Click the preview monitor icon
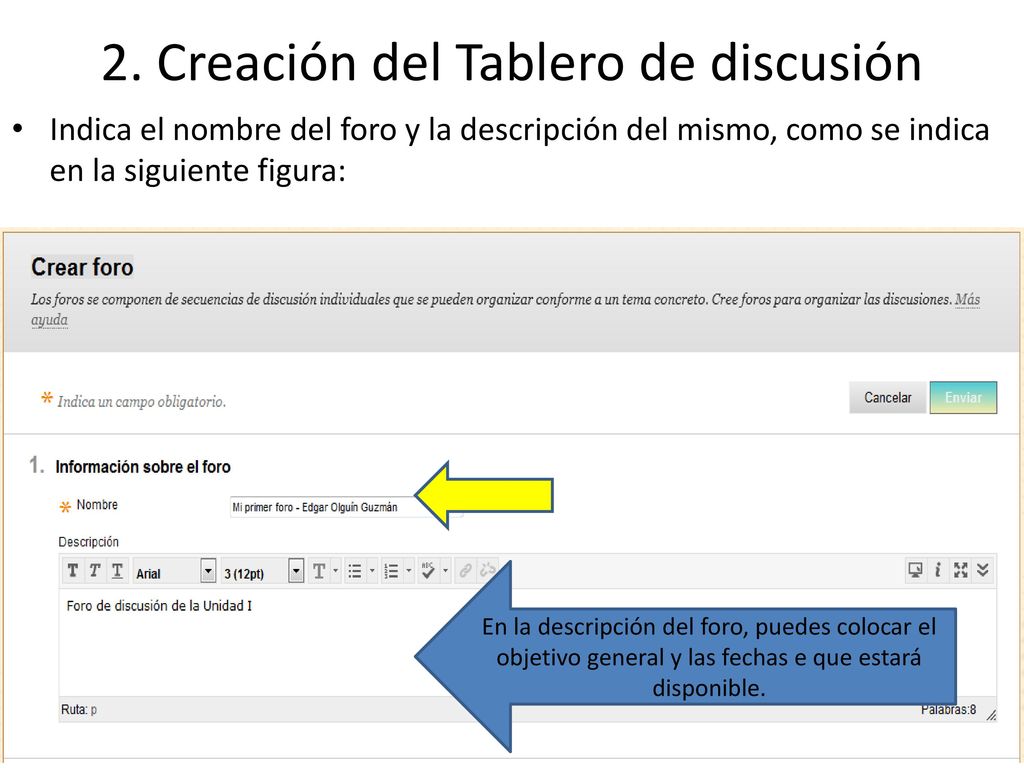This screenshot has height=768, width=1024. [x=916, y=570]
